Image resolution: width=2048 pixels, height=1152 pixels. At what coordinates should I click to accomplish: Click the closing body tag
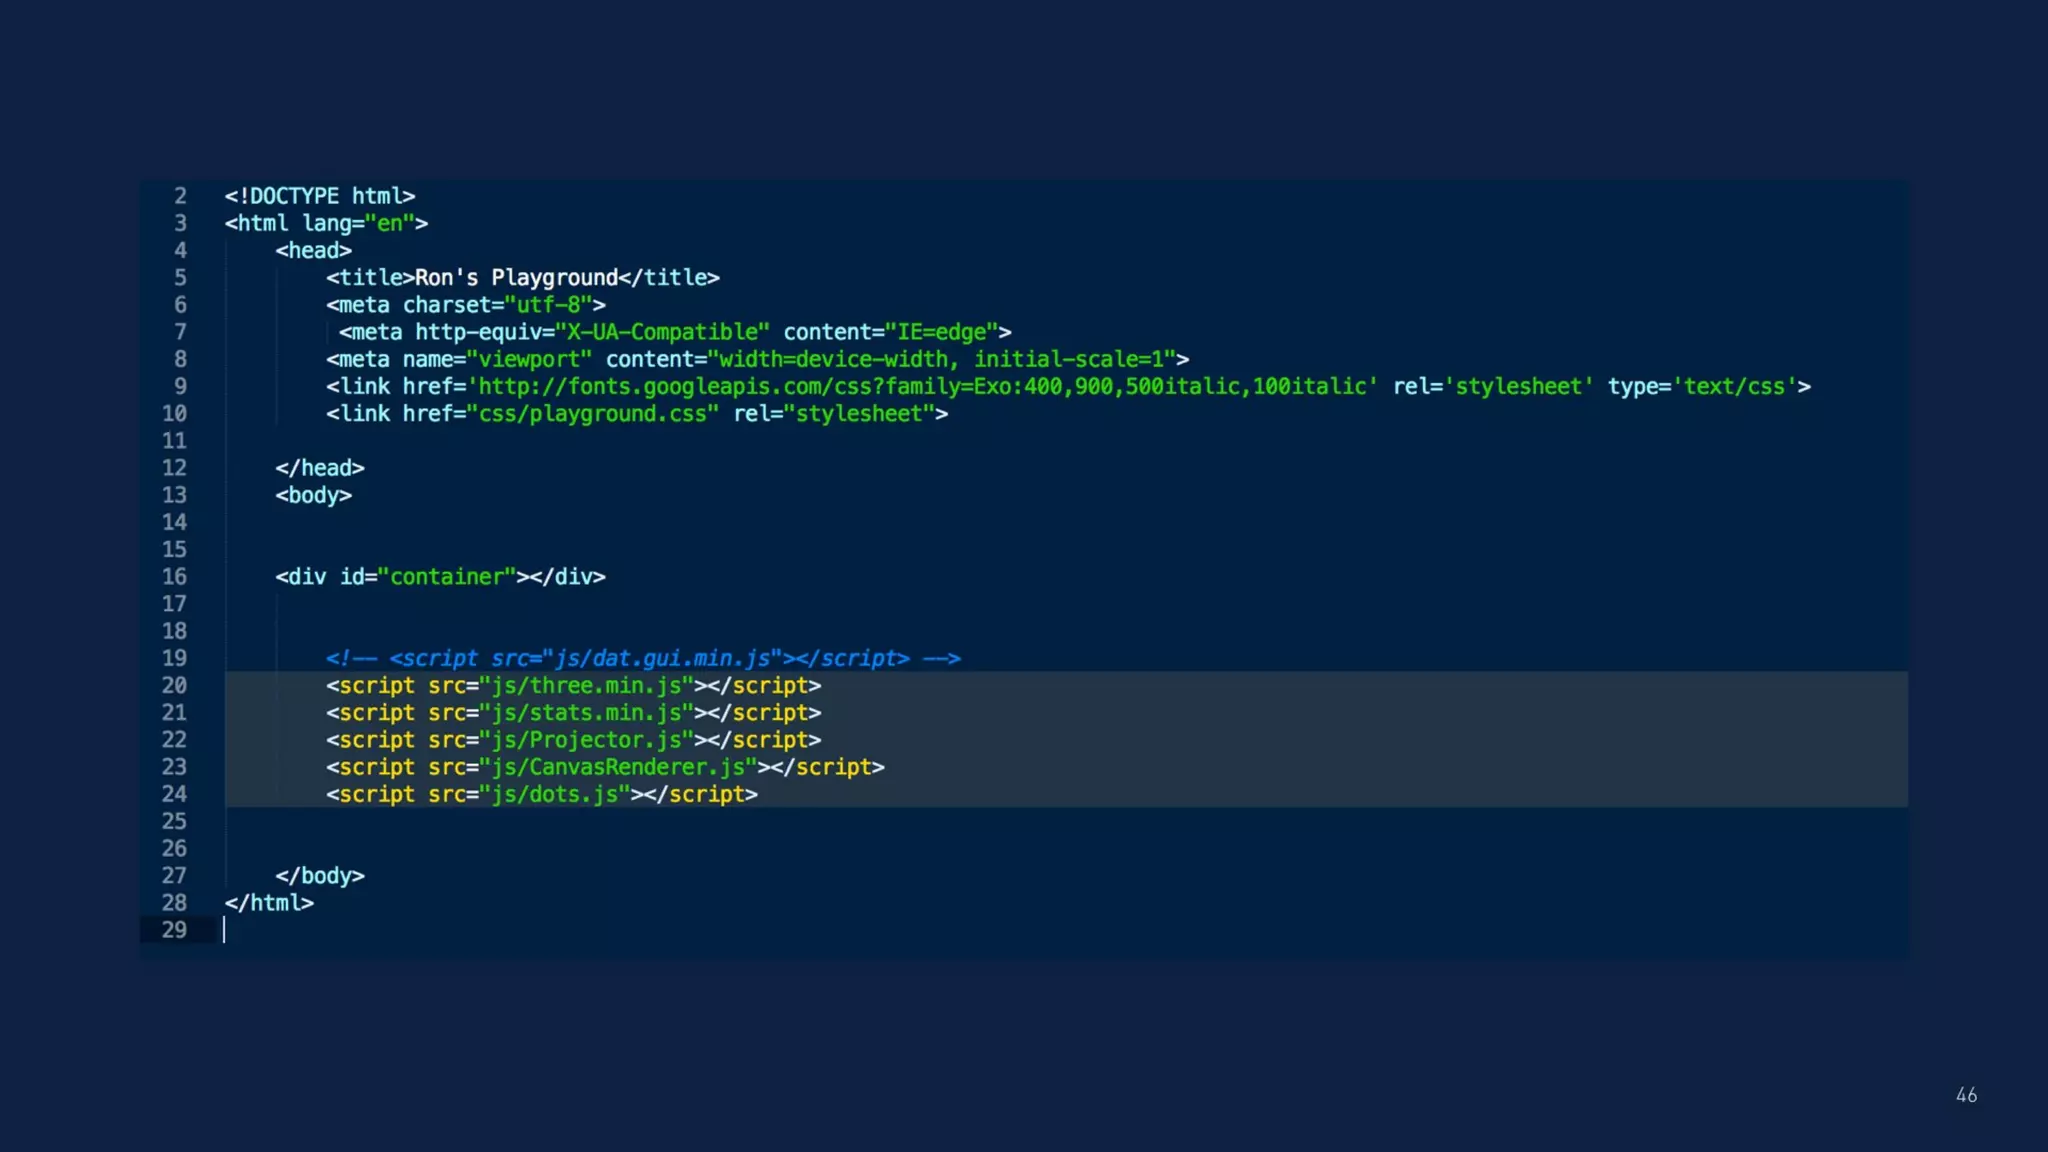click(x=320, y=876)
